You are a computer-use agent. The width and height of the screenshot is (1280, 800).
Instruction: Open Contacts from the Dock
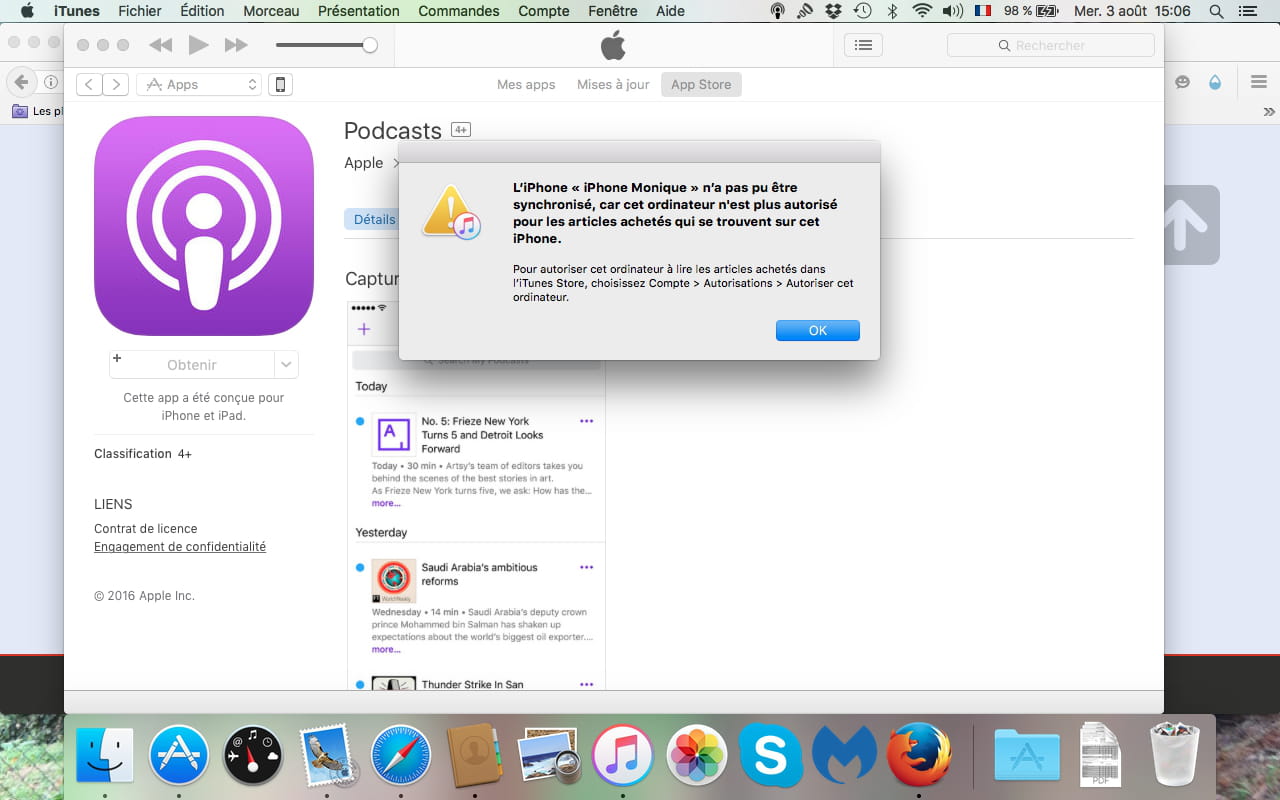[x=475, y=755]
